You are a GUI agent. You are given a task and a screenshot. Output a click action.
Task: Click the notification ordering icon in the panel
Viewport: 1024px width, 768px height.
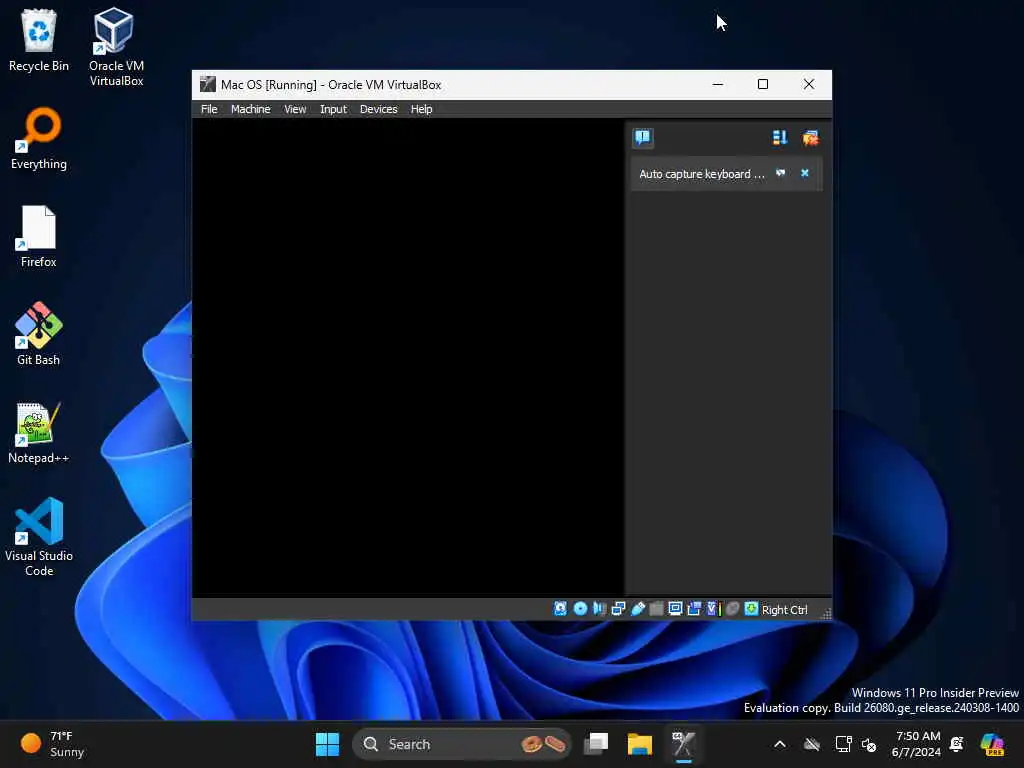[780, 137]
